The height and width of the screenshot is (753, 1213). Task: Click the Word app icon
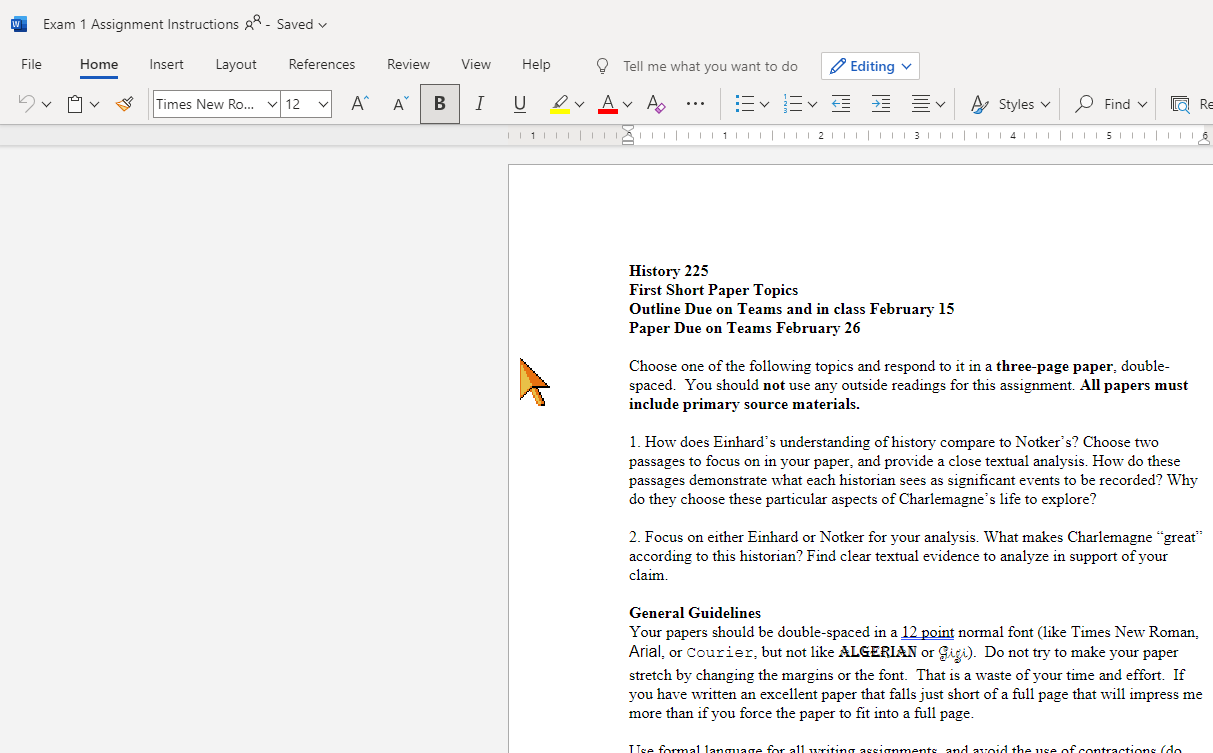19,24
